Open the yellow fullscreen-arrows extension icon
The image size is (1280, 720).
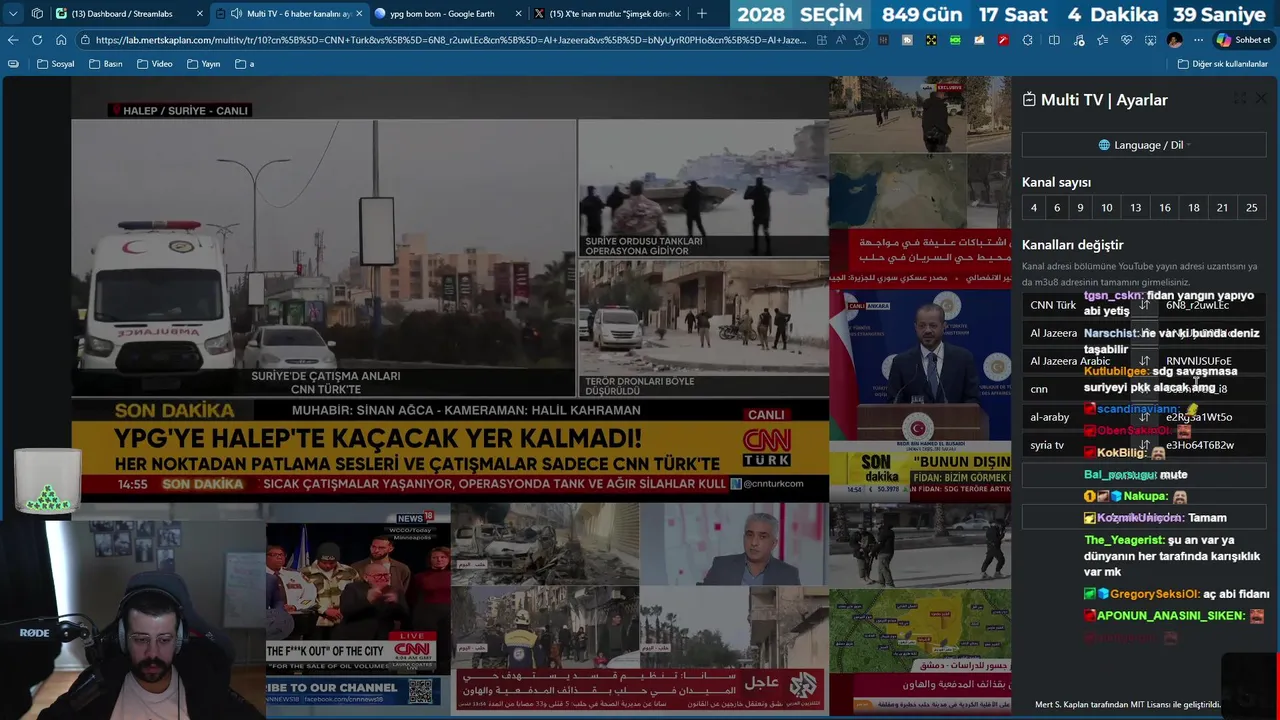931,40
